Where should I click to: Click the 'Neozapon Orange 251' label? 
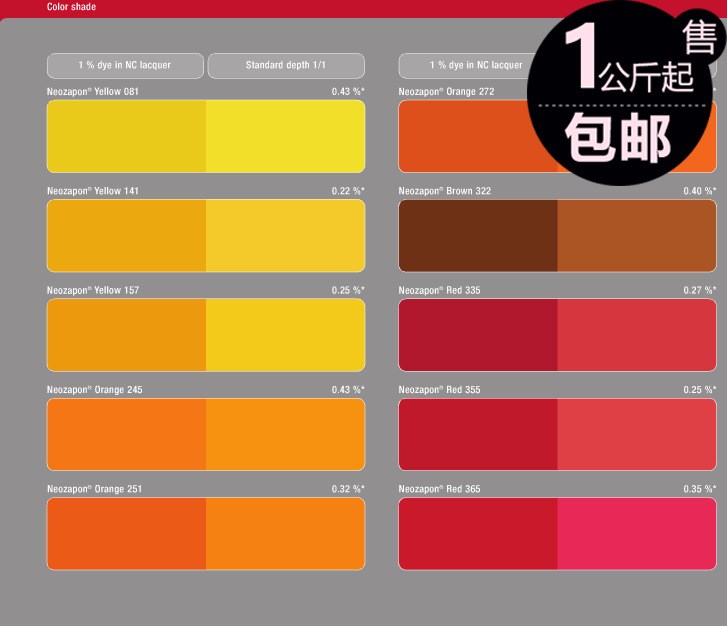coord(95,489)
